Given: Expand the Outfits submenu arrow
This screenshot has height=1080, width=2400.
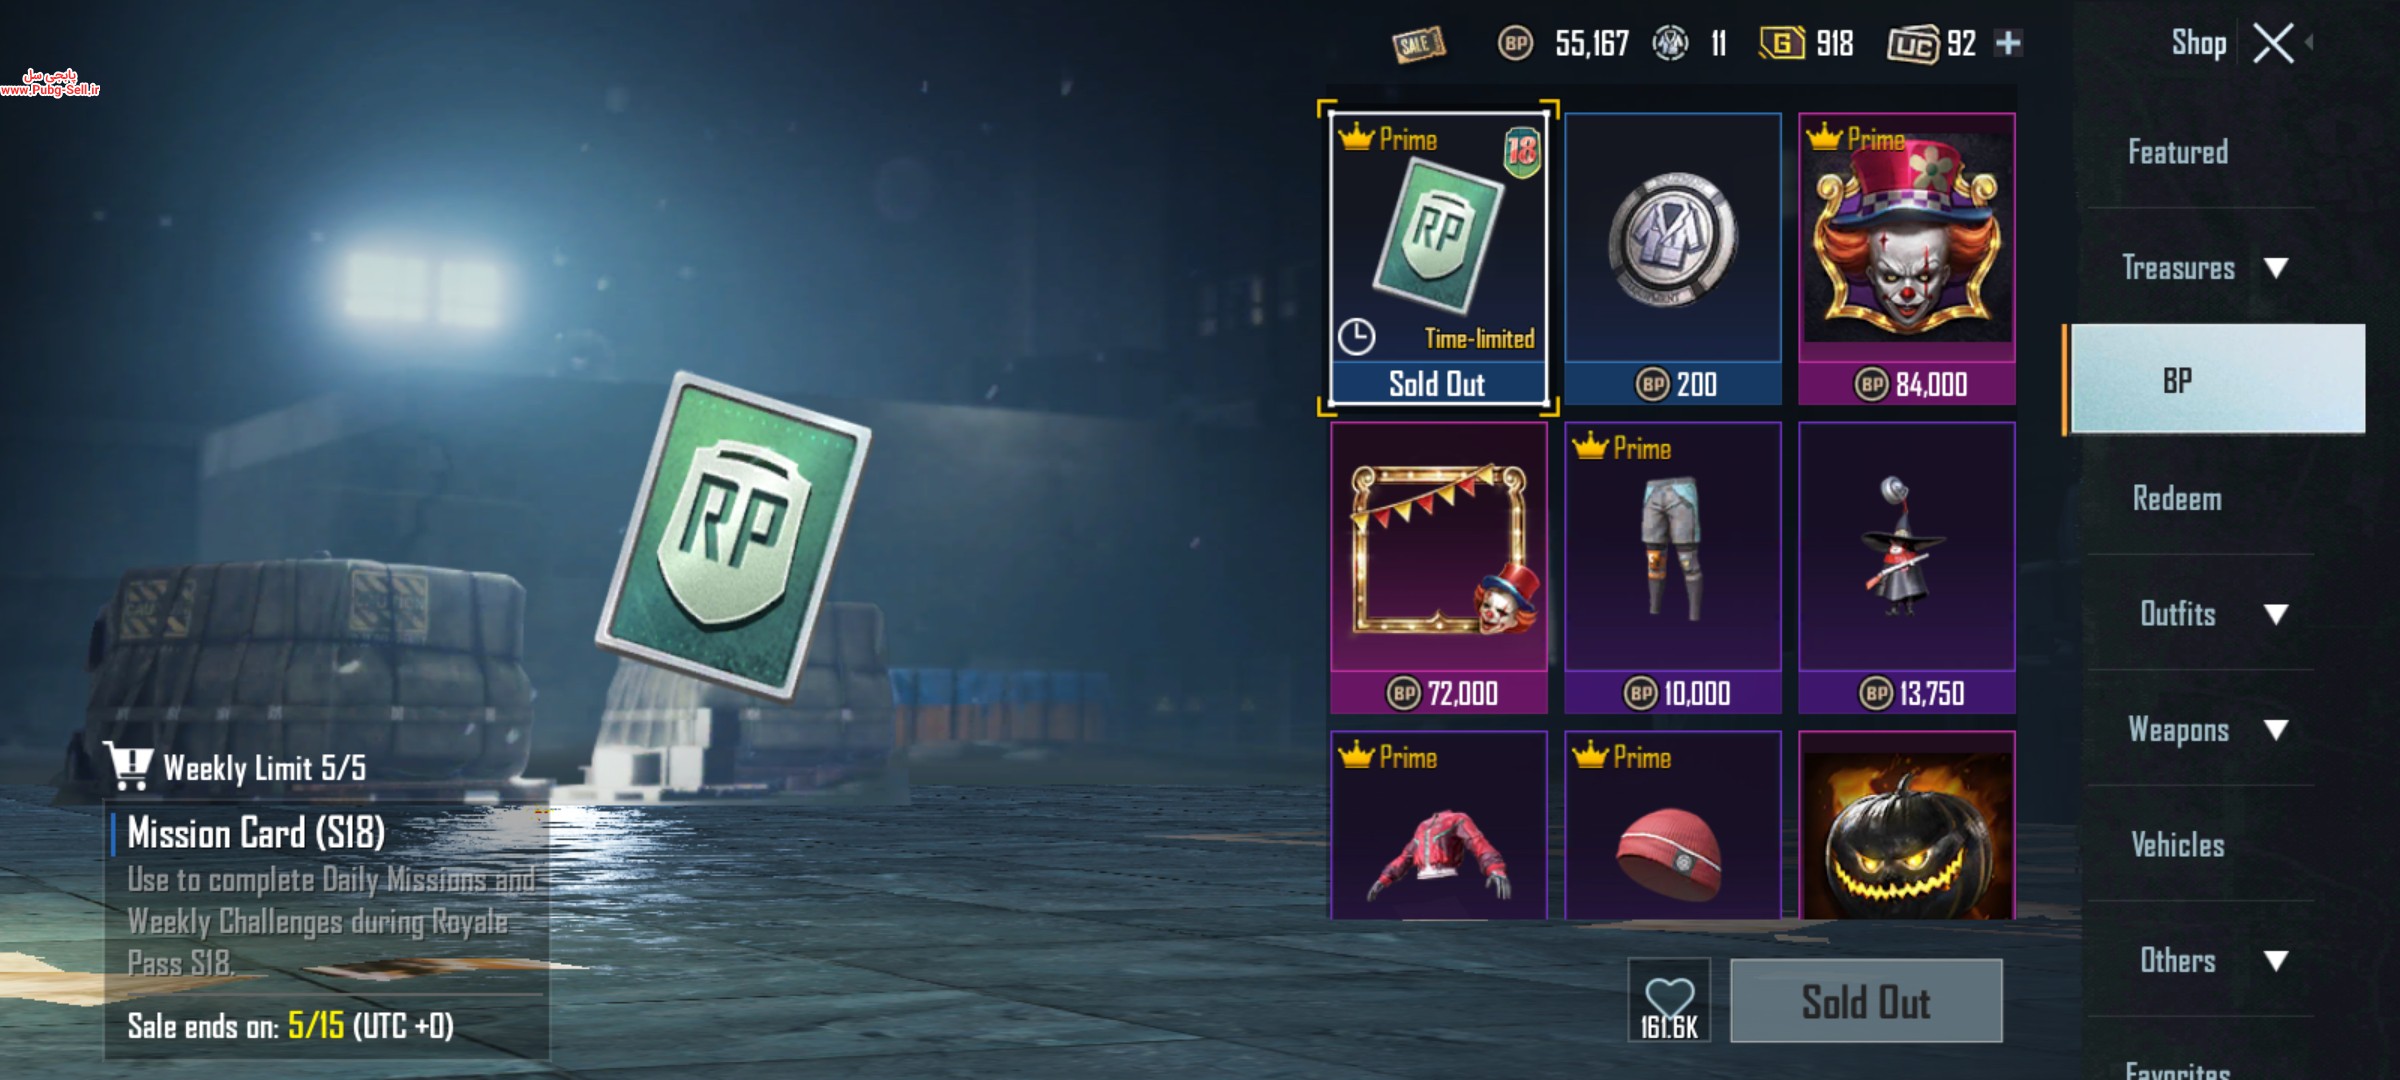Looking at the screenshot, I should click(2277, 614).
